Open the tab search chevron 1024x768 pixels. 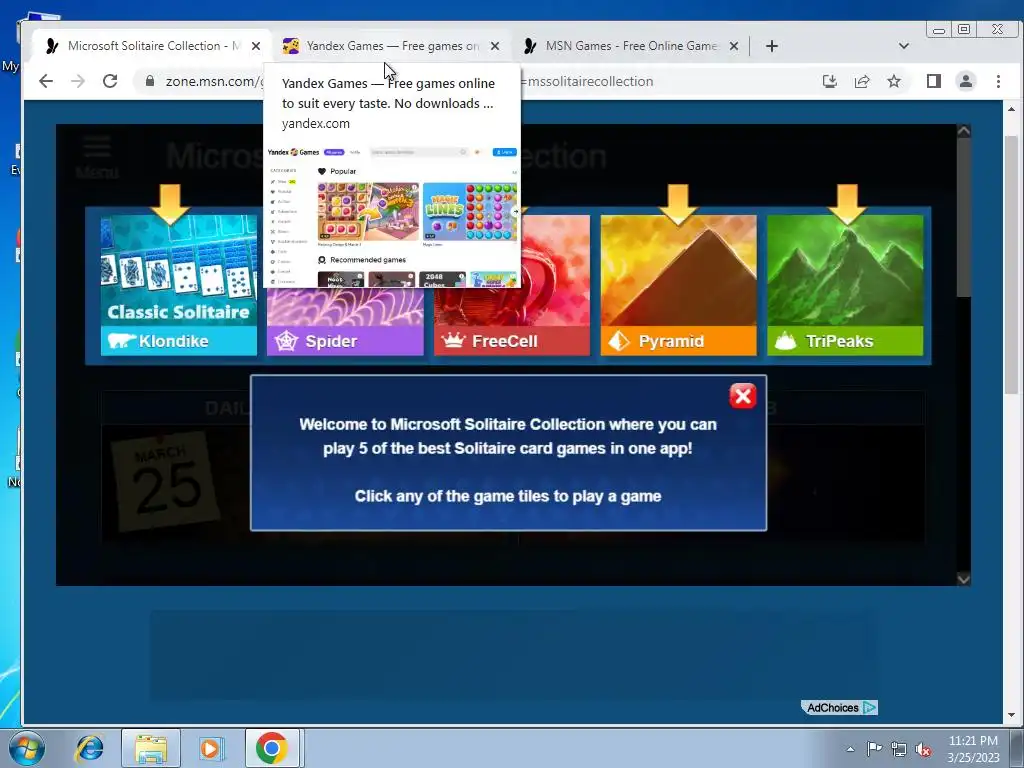[x=904, y=46]
